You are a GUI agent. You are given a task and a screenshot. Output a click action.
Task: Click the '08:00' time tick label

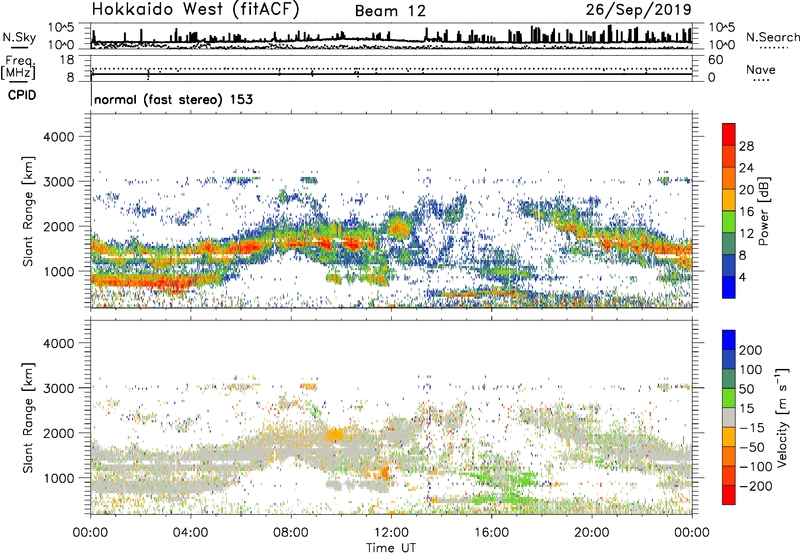point(291,533)
